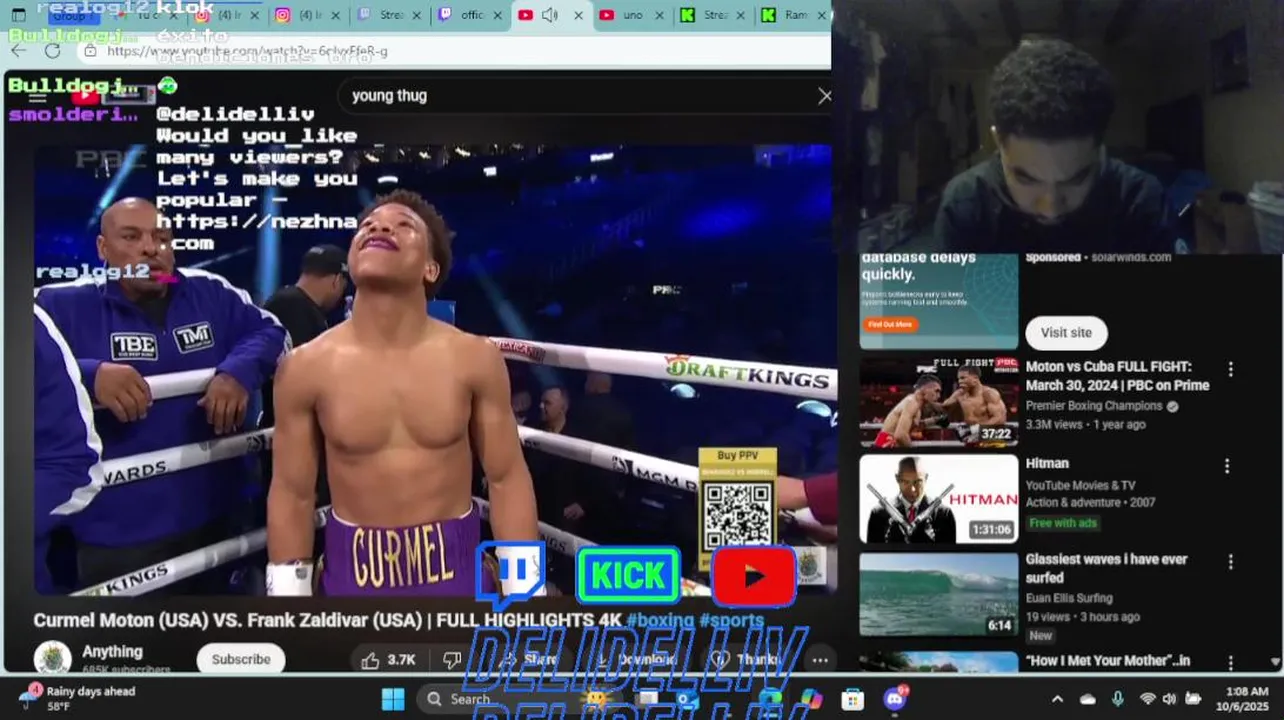Screen dimensions: 1284x720
Task: Click the 'Visit site' sponsored button
Action: click(1066, 332)
